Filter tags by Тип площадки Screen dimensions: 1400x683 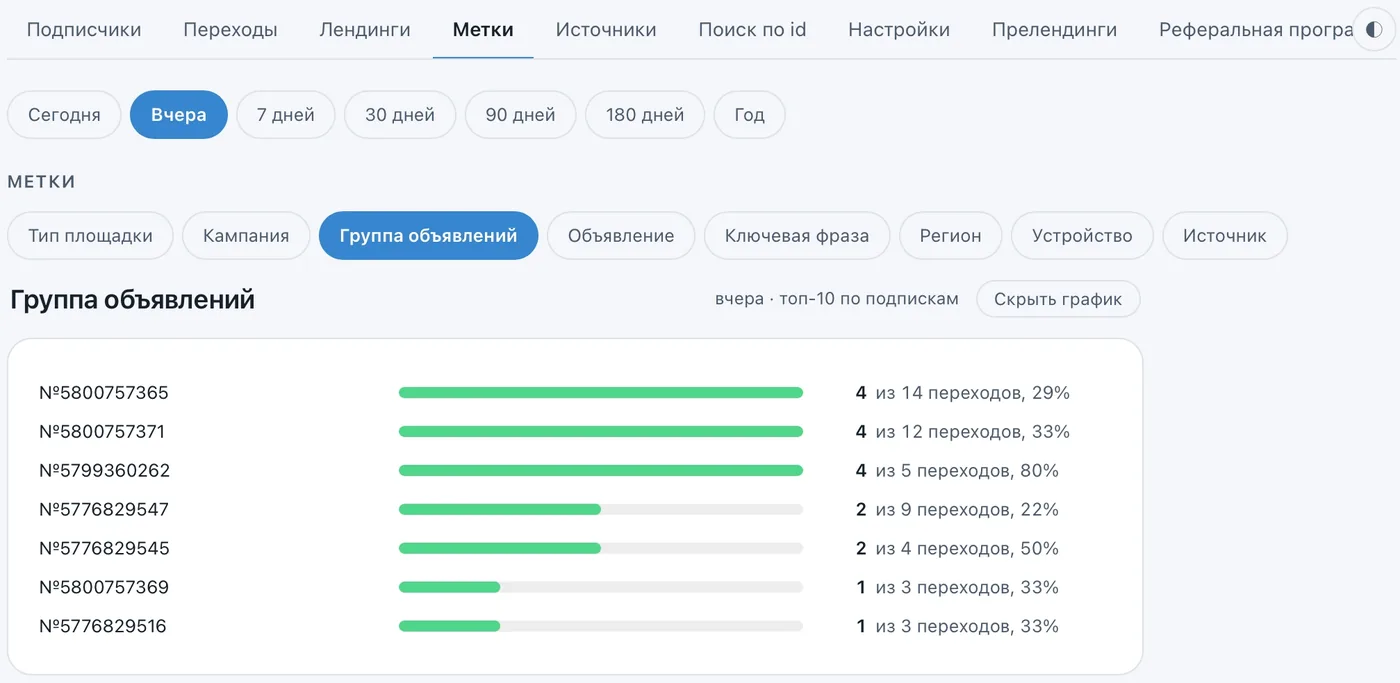tap(90, 236)
